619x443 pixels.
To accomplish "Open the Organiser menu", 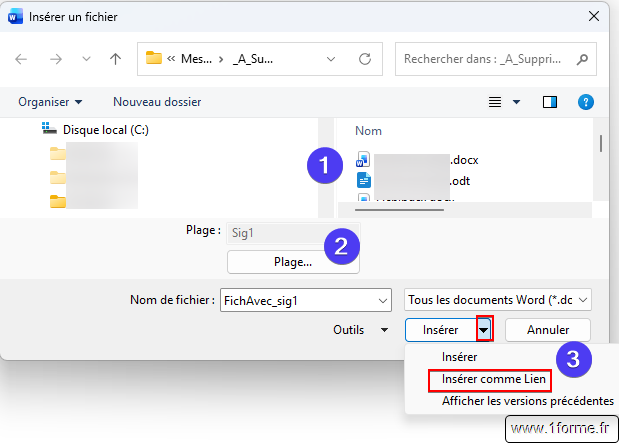I will [x=50, y=102].
